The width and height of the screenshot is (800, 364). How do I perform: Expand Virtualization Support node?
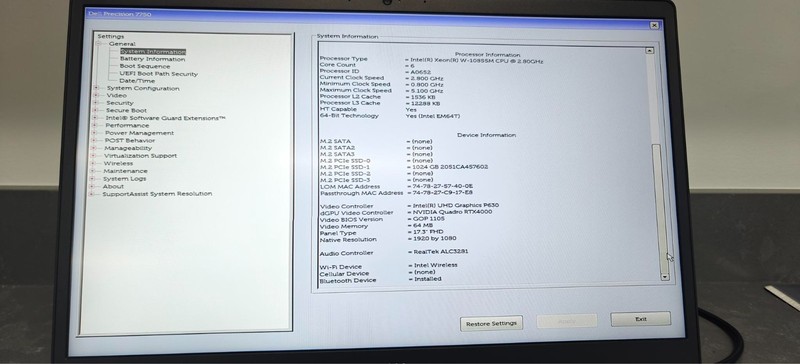(93, 156)
